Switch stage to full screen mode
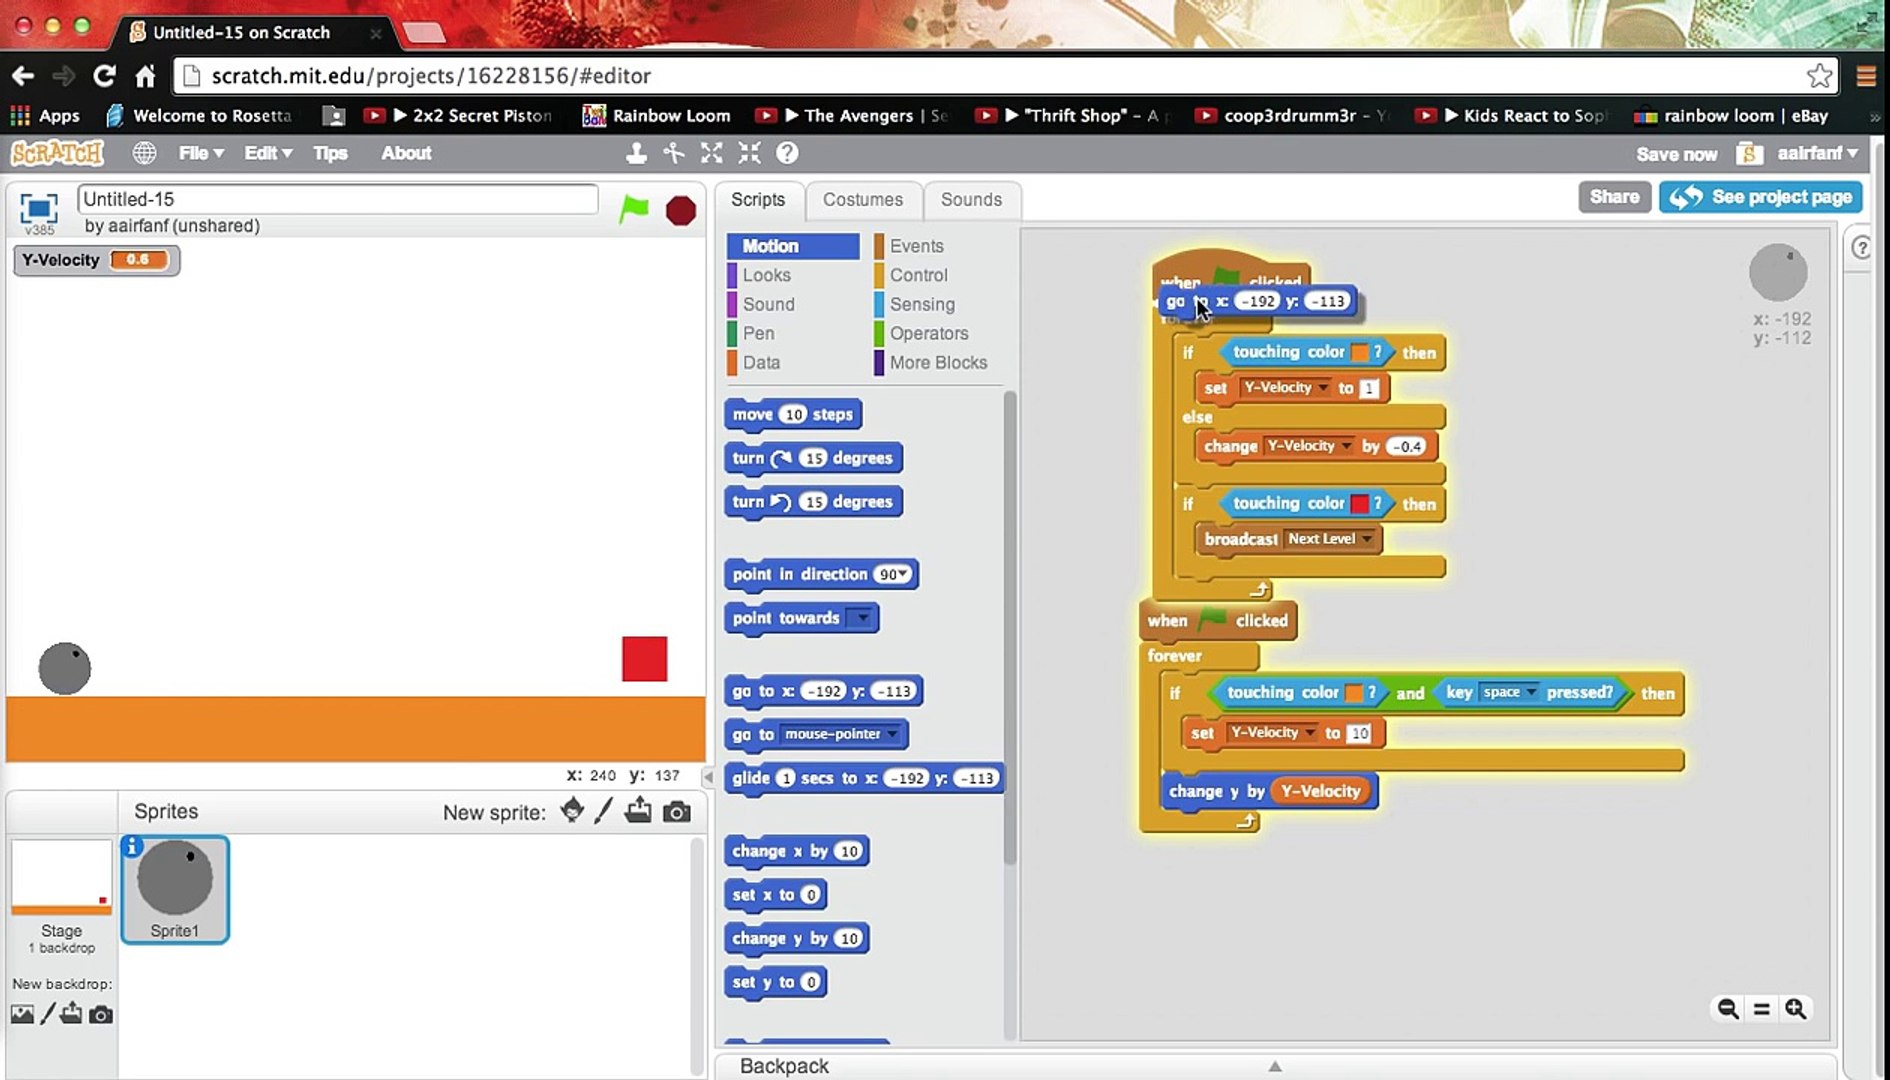The image size is (1890, 1080). [38, 208]
